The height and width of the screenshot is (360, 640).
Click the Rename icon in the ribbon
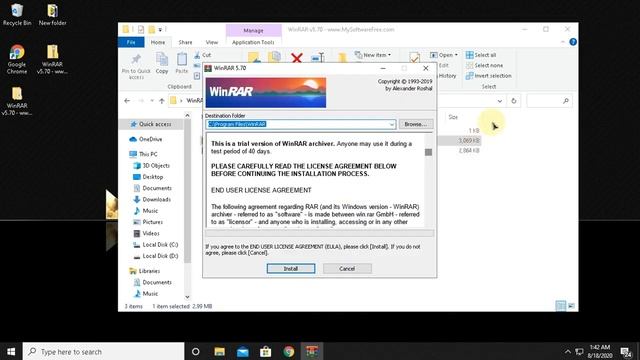pos(318,58)
